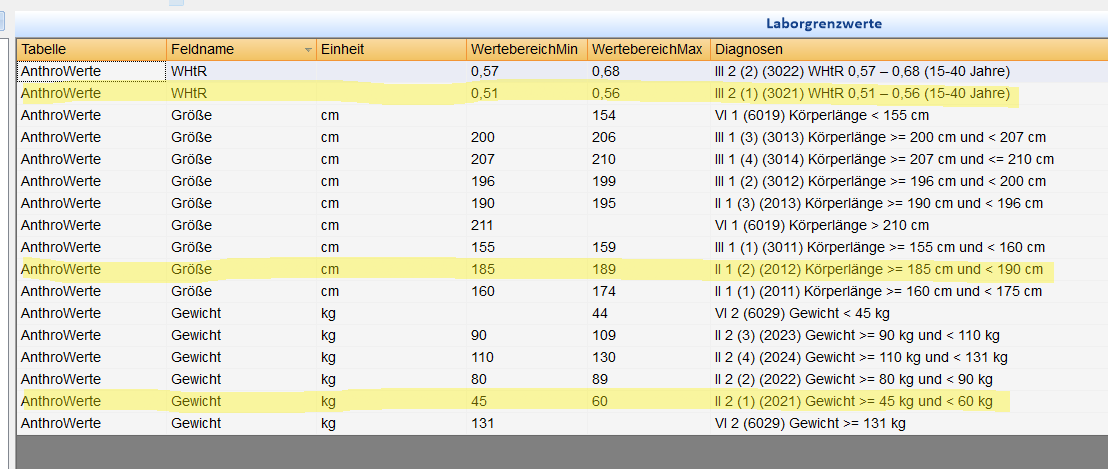Select the row with WHtR 0,57 diagnosis
The image size is (1108, 469).
[562, 71]
